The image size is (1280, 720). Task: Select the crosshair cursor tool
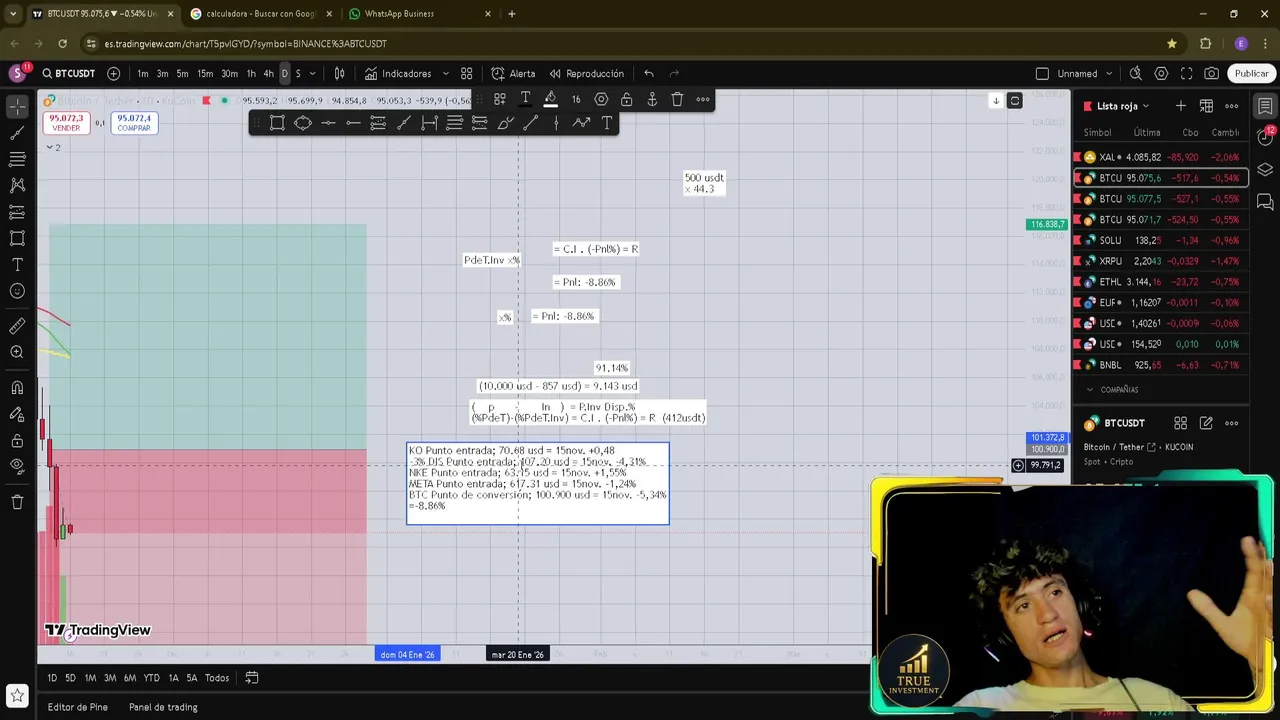click(17, 106)
